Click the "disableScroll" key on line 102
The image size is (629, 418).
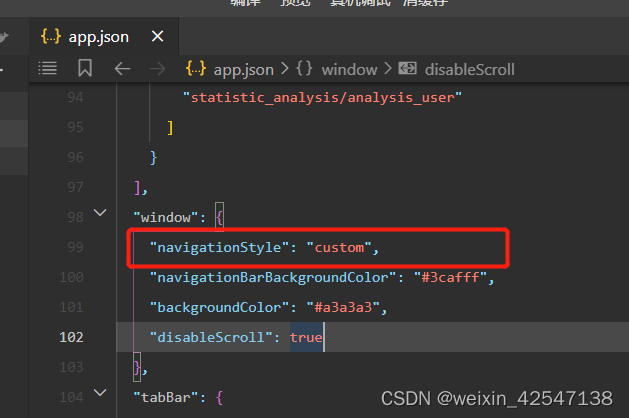(x=211, y=337)
